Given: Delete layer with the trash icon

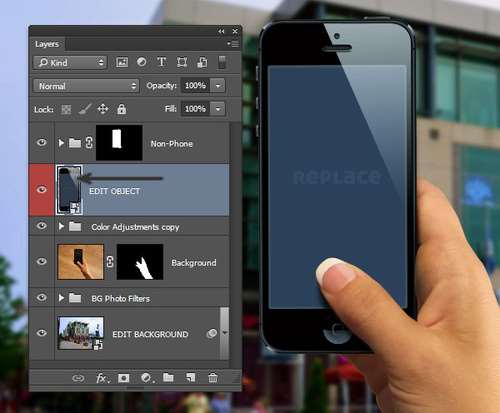Looking at the screenshot, I should coord(213,378).
